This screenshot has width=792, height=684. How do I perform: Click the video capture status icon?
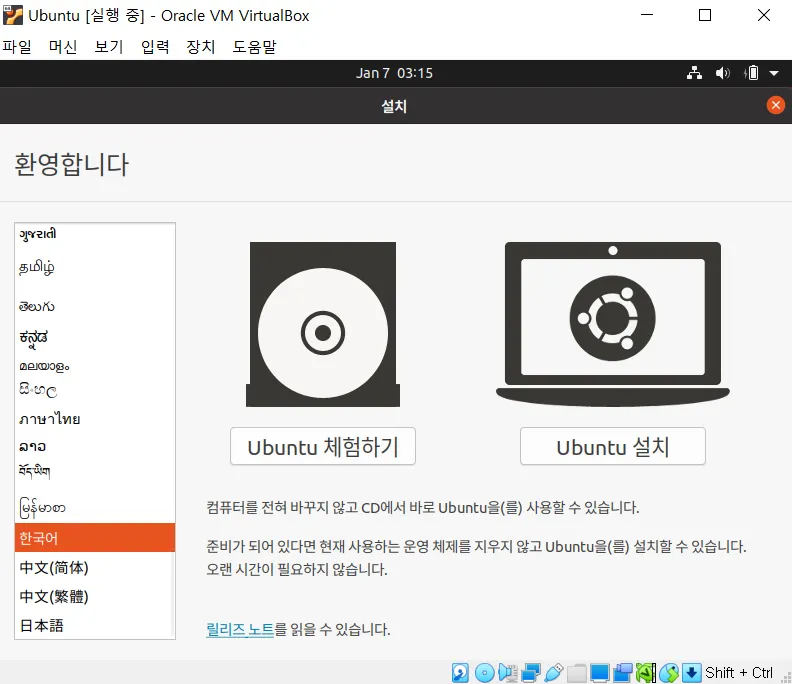623,673
